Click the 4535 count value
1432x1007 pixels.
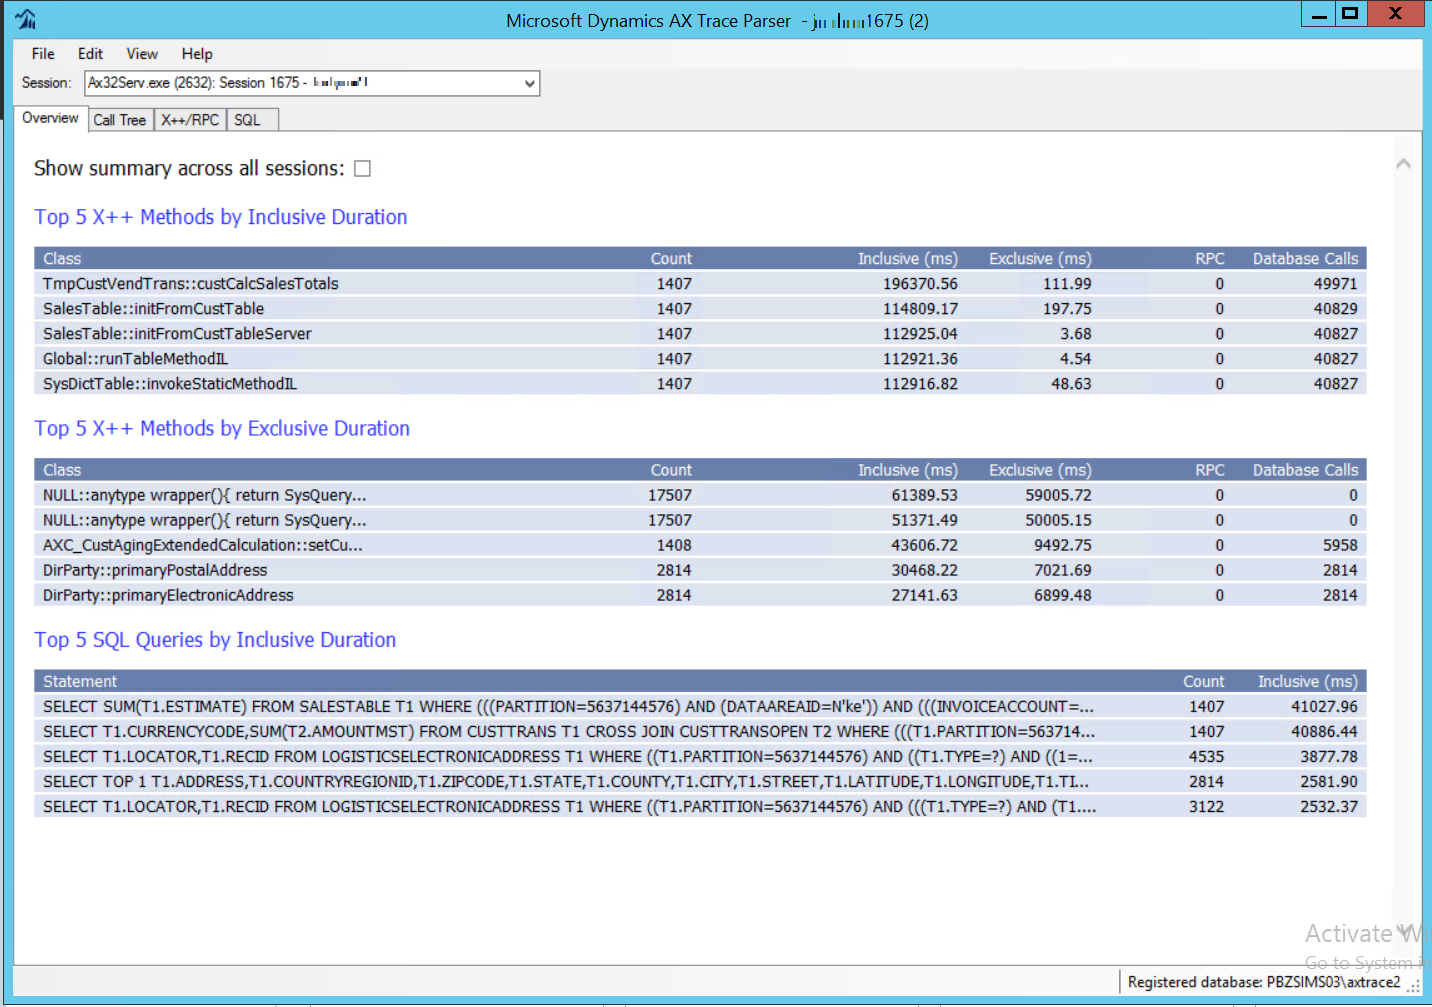pos(1206,757)
